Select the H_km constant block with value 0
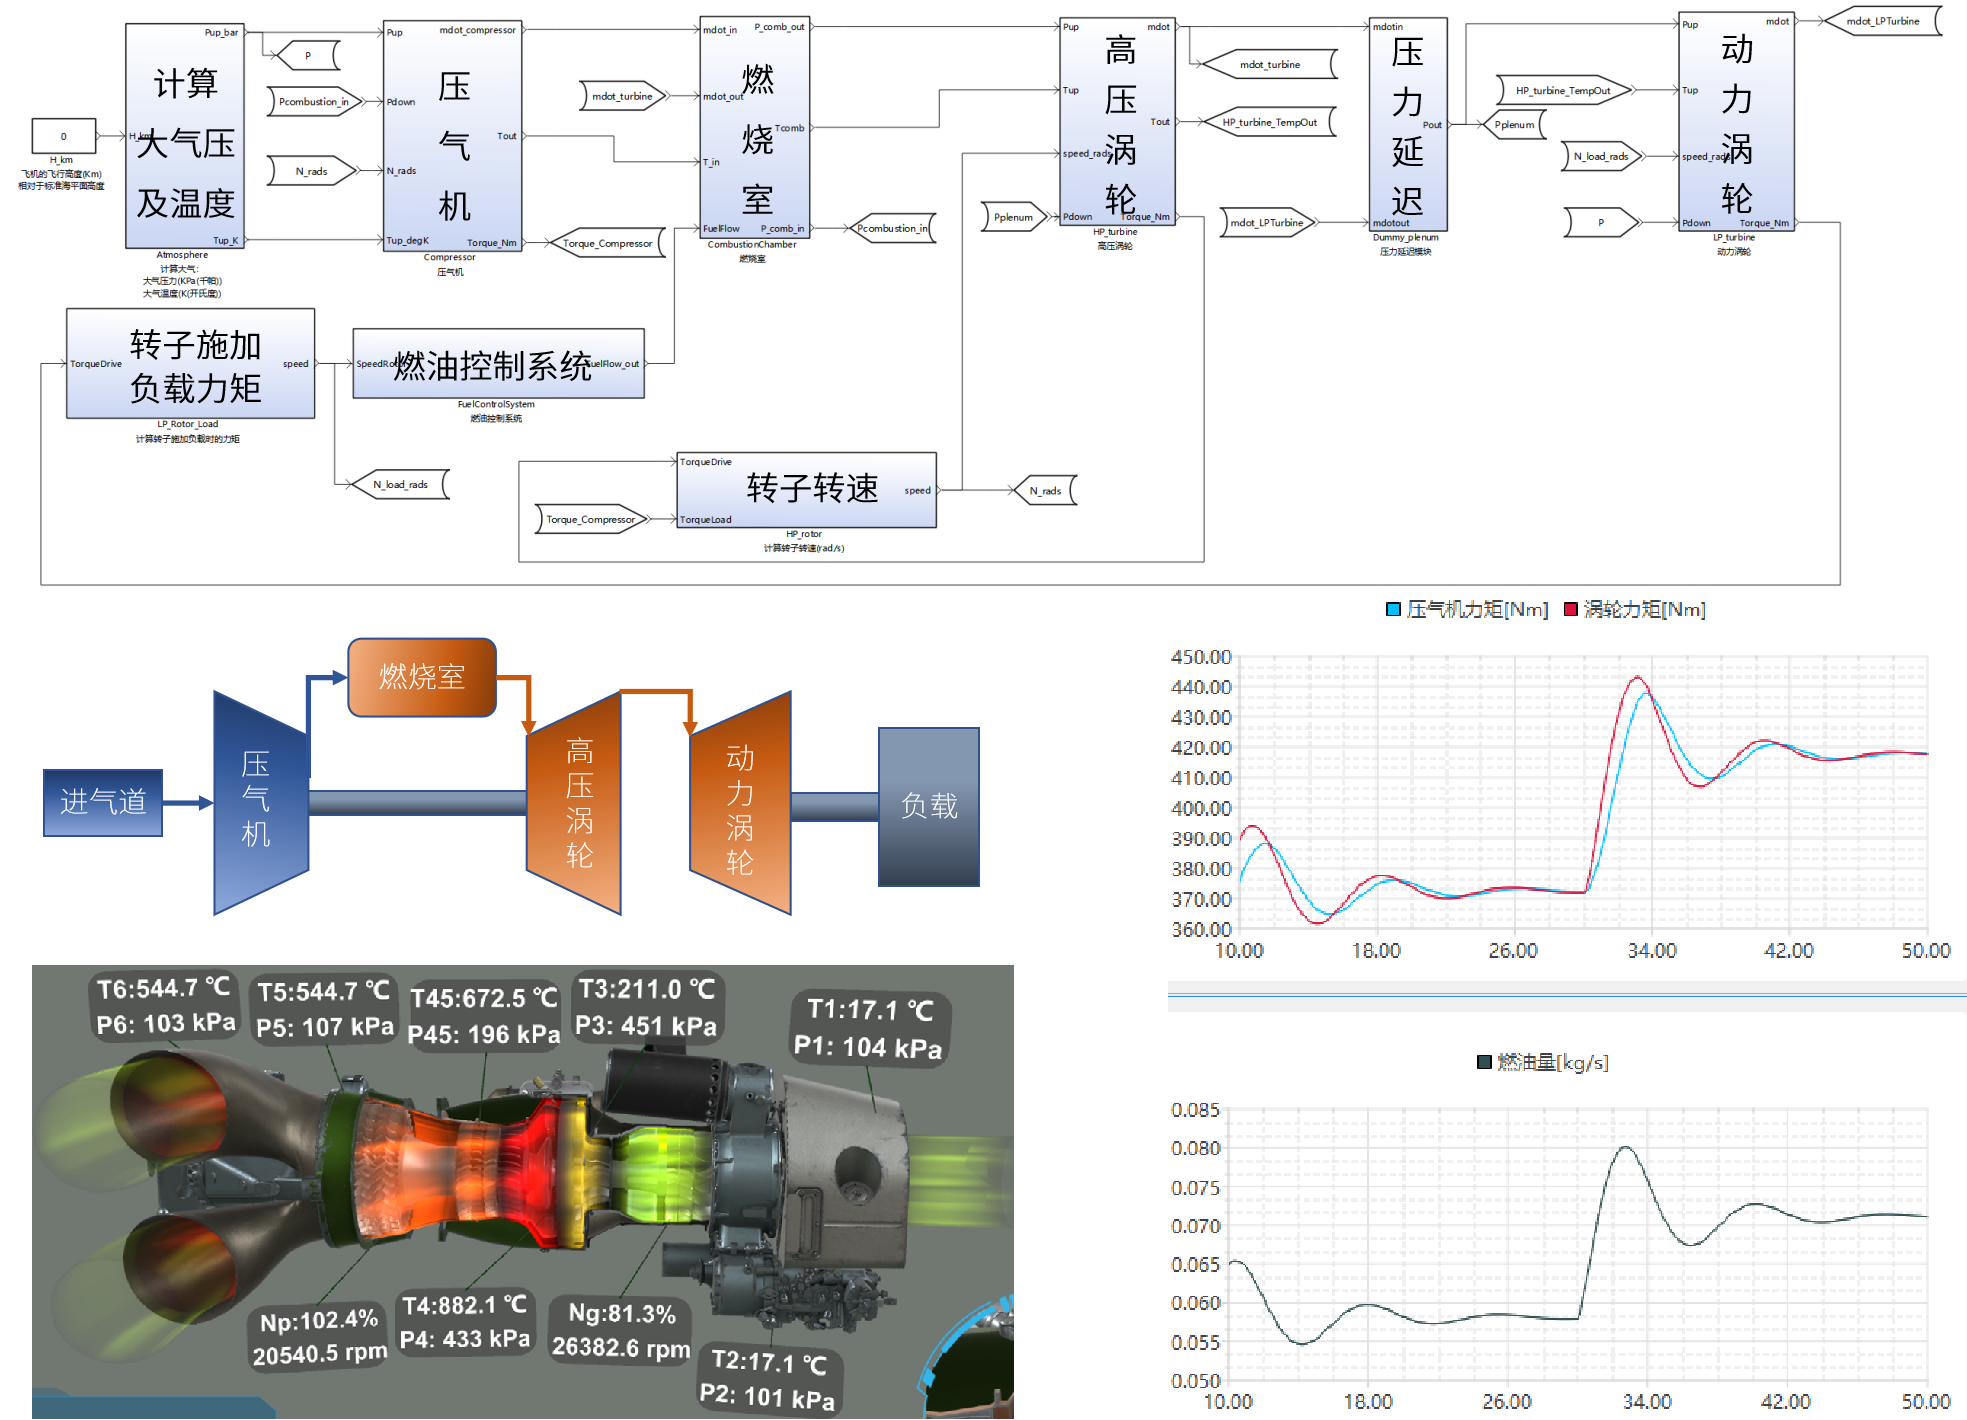1967x1420 pixels. click(x=64, y=136)
